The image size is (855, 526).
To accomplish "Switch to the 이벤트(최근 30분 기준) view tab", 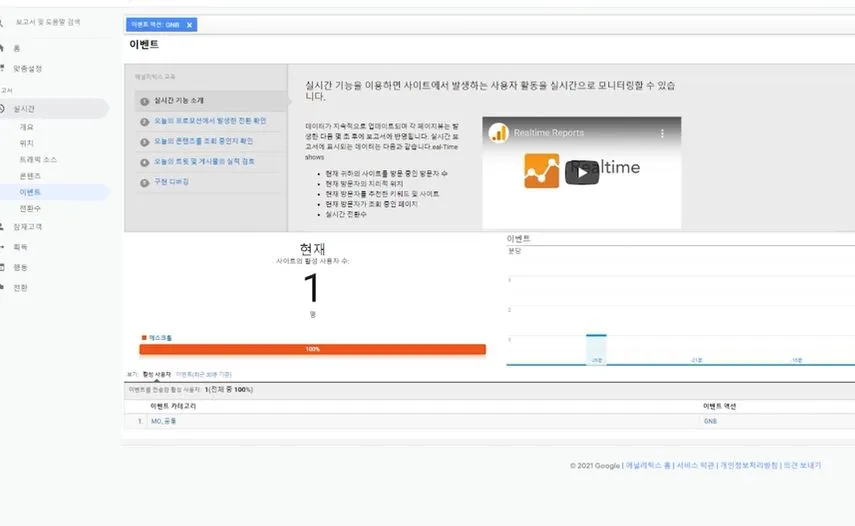I will [204, 374].
